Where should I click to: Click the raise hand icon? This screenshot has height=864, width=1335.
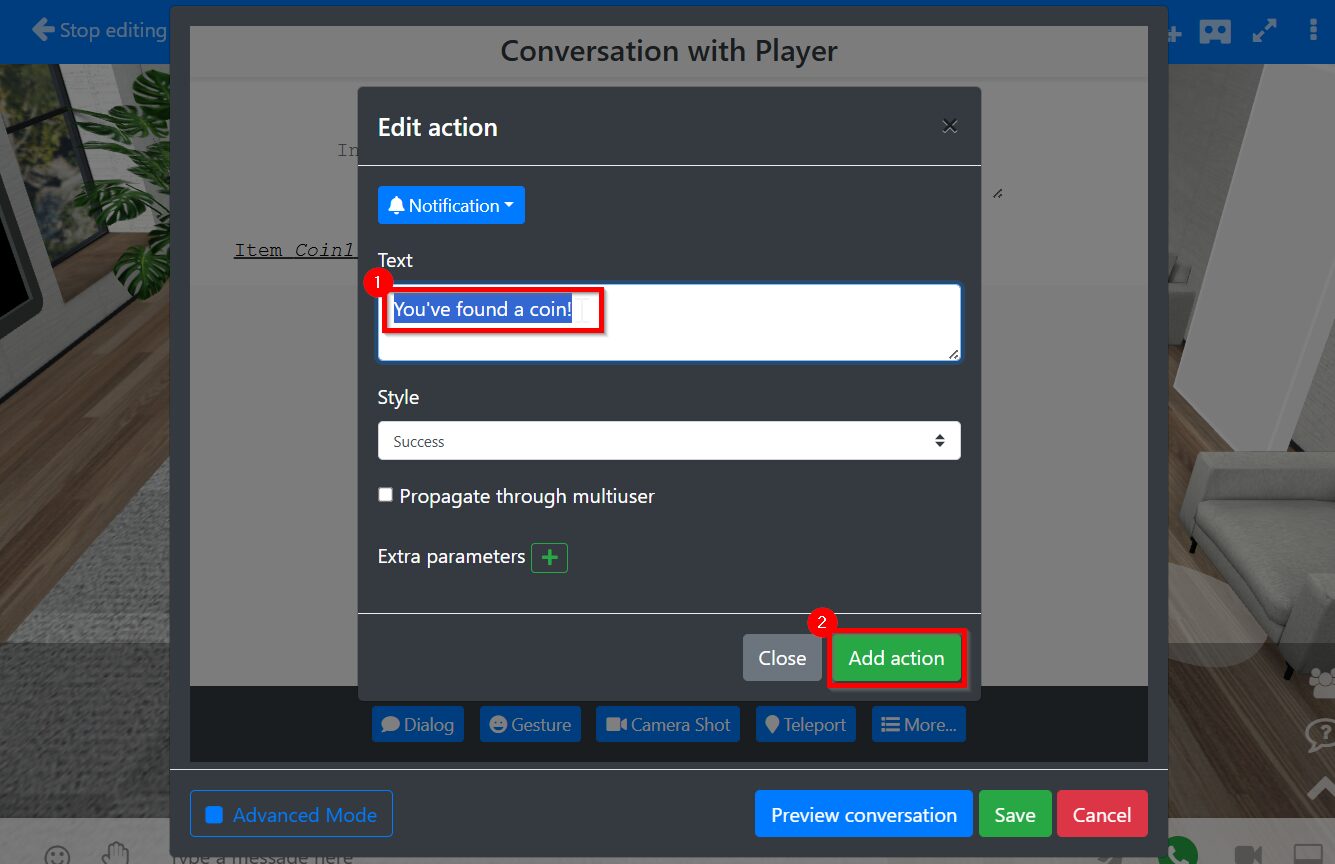click(116, 853)
